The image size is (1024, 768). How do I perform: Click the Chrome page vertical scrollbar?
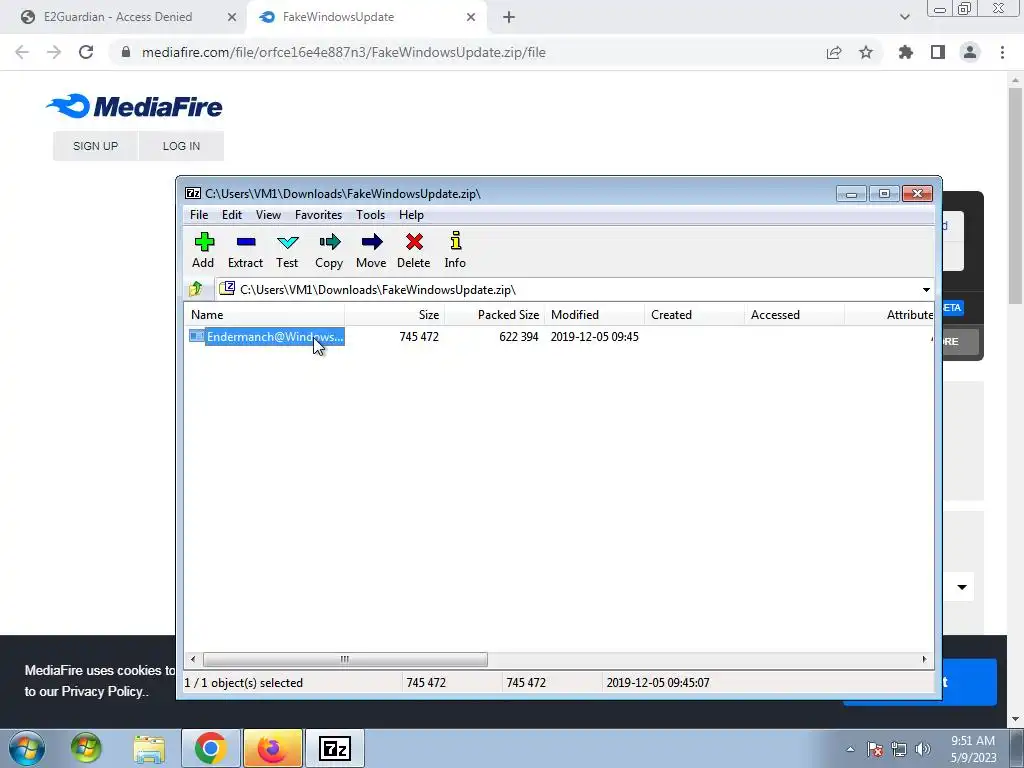[1015, 195]
